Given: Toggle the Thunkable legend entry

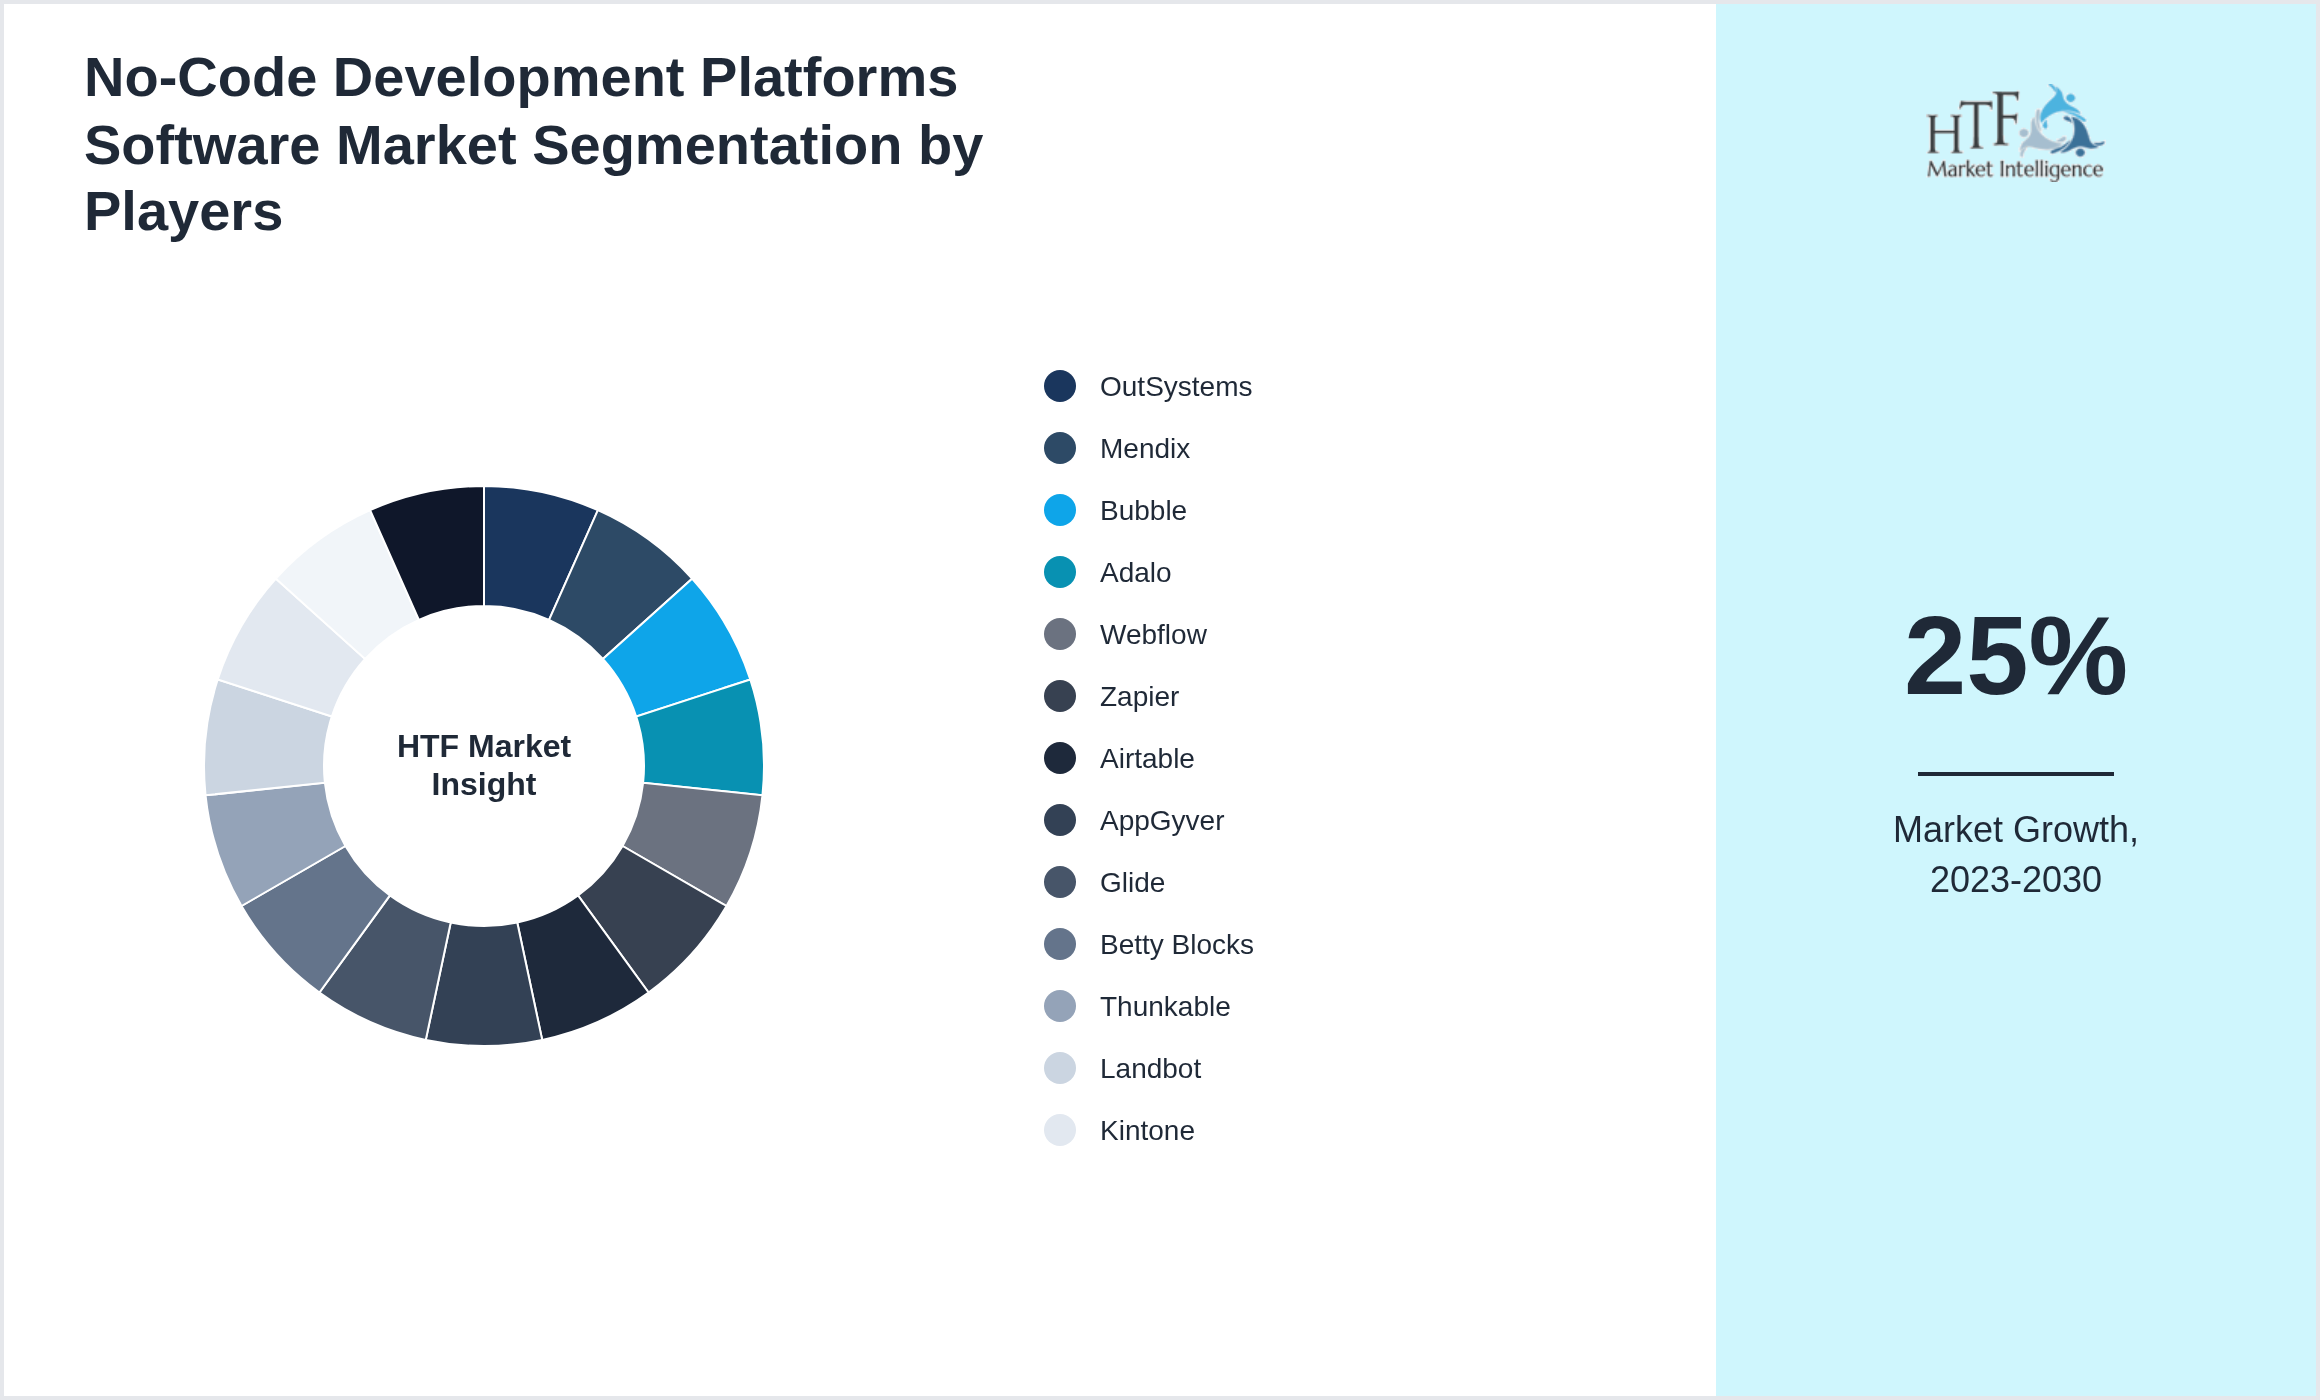Looking at the screenshot, I should tap(1164, 1007).
